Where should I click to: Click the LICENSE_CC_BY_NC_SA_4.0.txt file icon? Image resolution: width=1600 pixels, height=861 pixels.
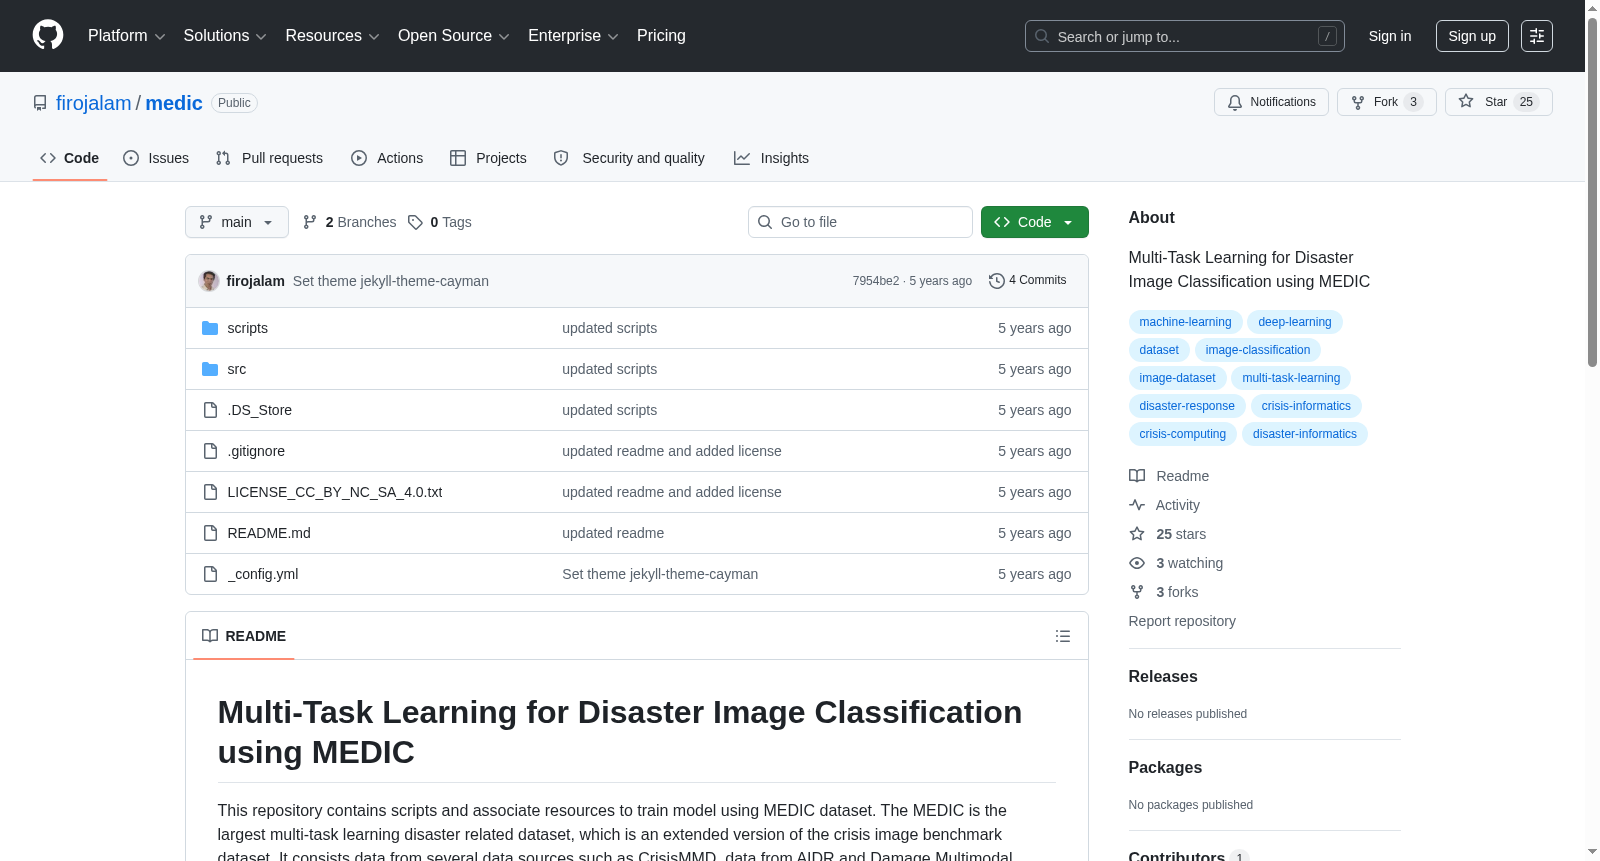(x=210, y=492)
